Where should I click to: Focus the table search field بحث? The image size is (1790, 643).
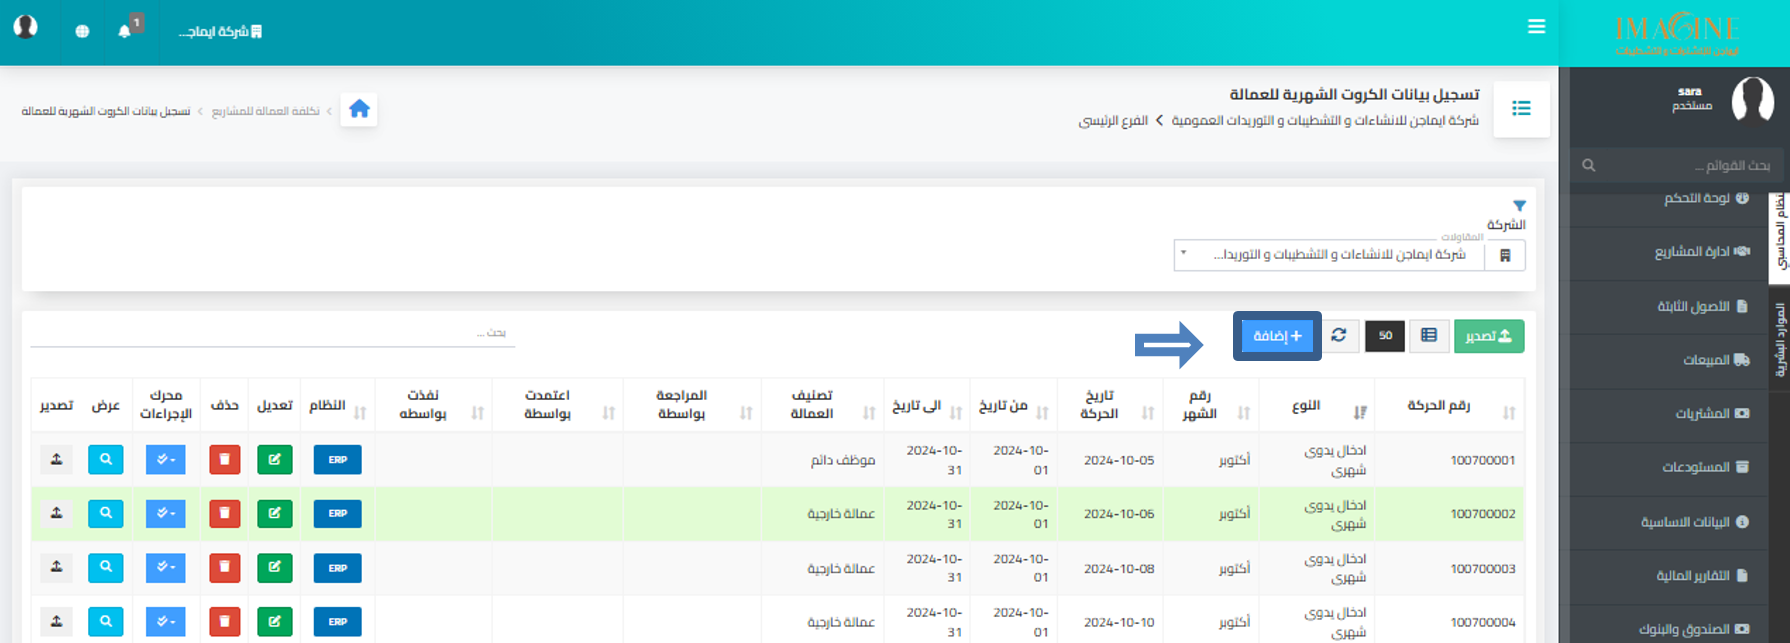click(x=272, y=333)
